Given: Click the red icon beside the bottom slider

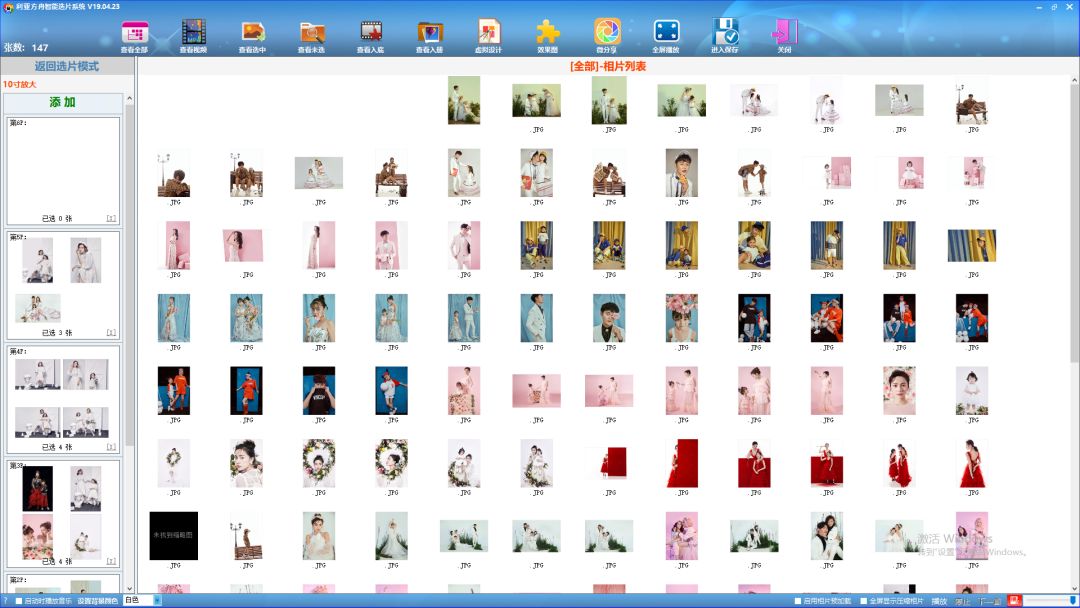Looking at the screenshot, I should point(1014,601).
